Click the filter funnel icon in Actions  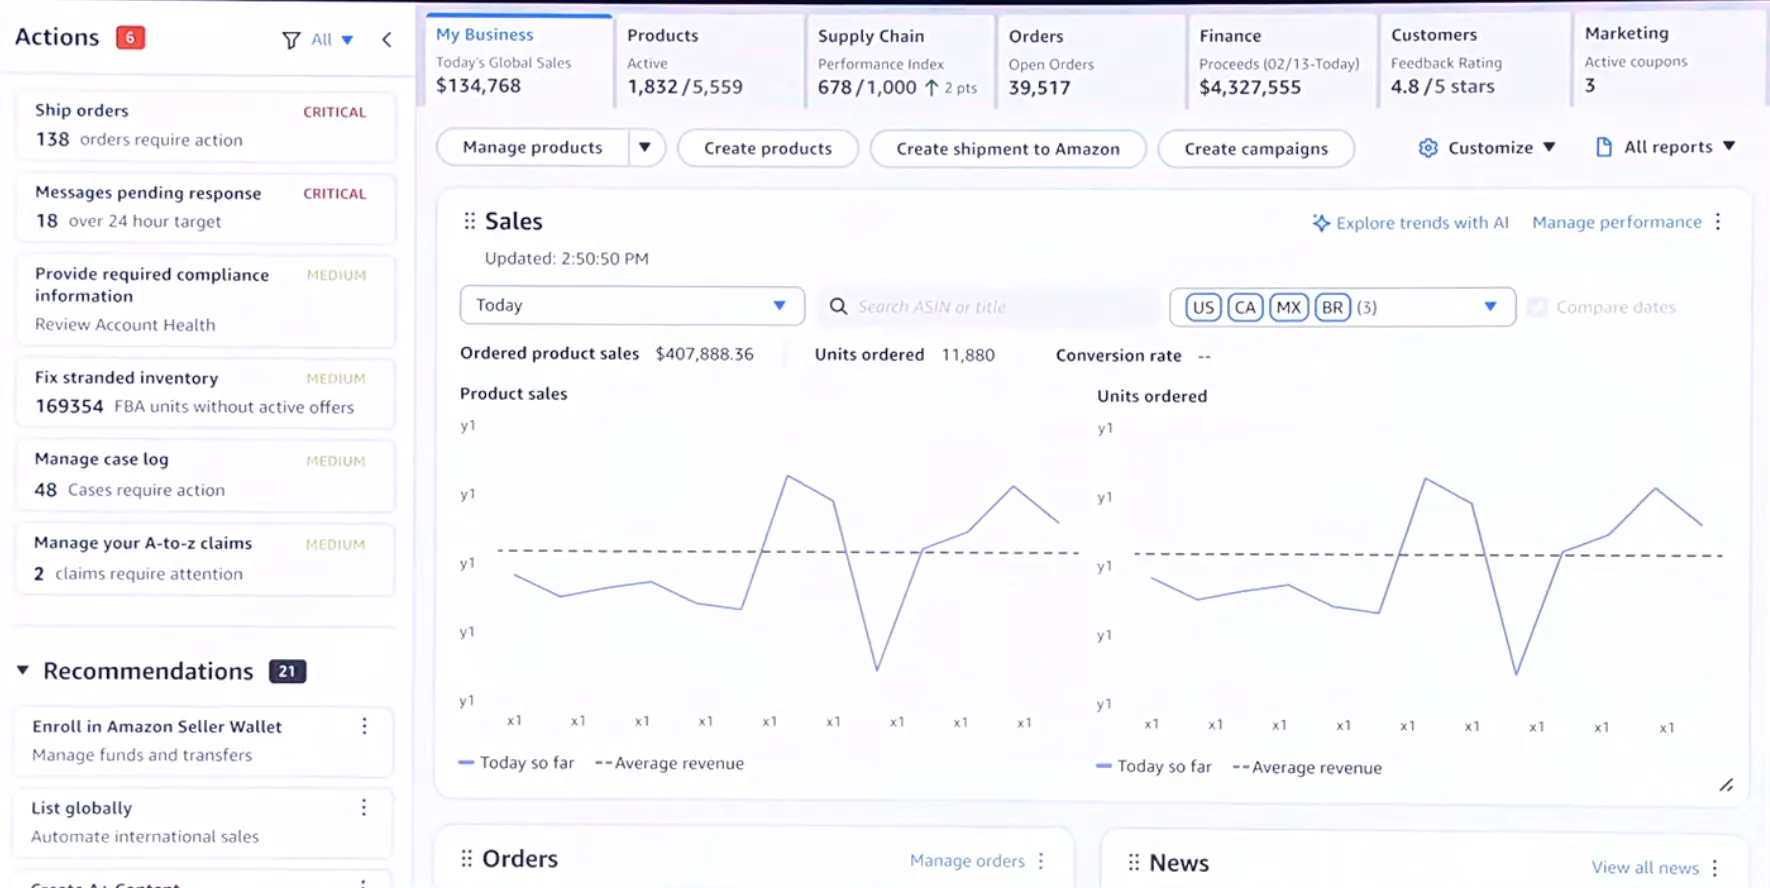291,40
